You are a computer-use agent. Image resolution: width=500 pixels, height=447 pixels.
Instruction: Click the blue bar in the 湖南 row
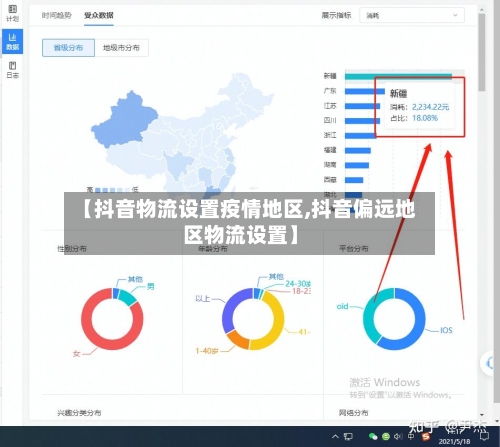(357, 165)
